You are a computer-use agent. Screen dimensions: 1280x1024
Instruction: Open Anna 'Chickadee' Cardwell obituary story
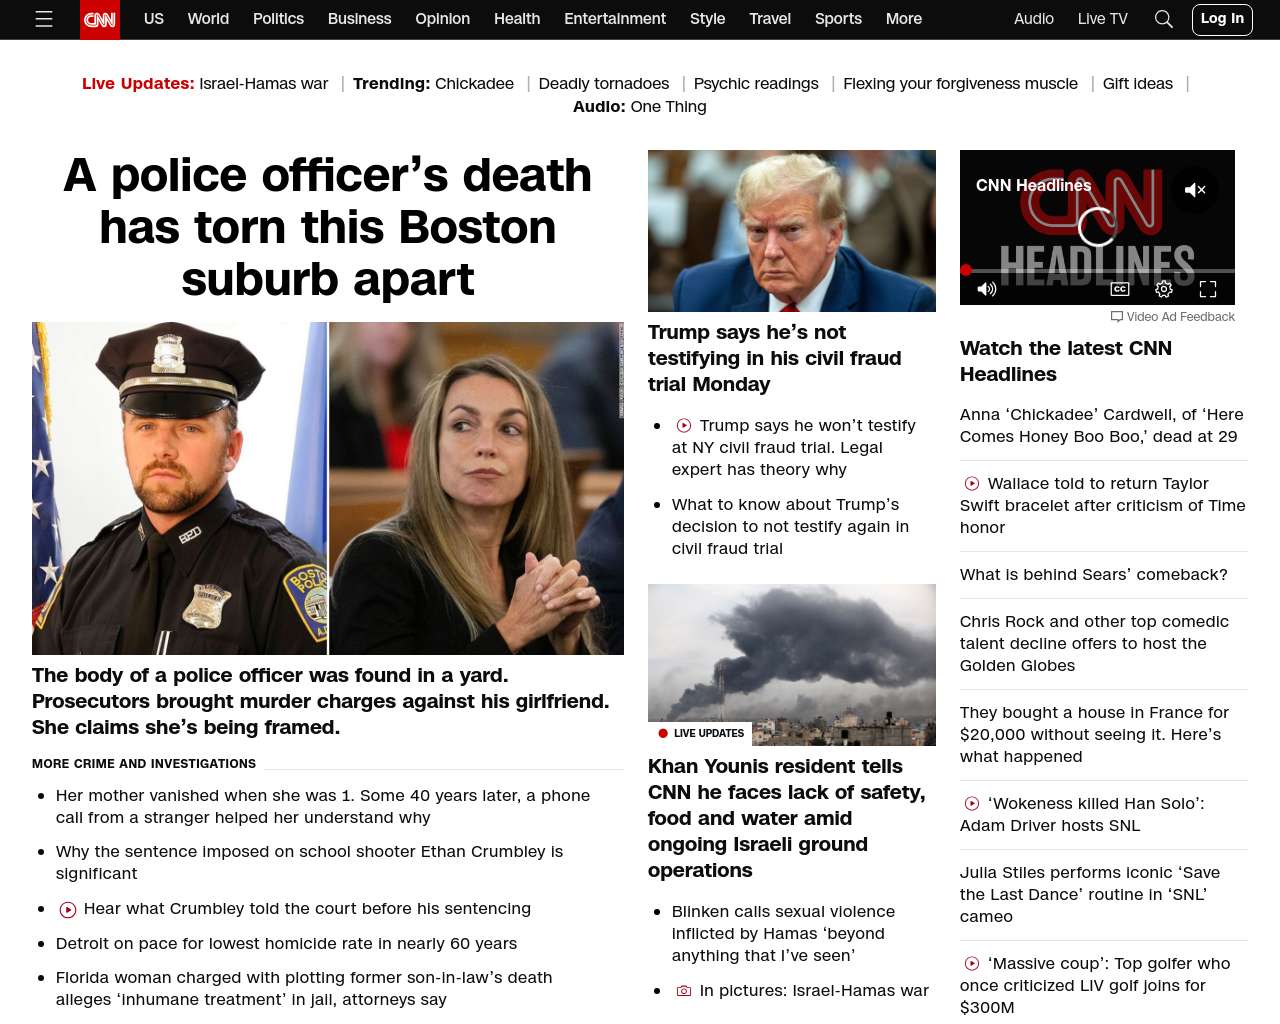coord(1102,426)
